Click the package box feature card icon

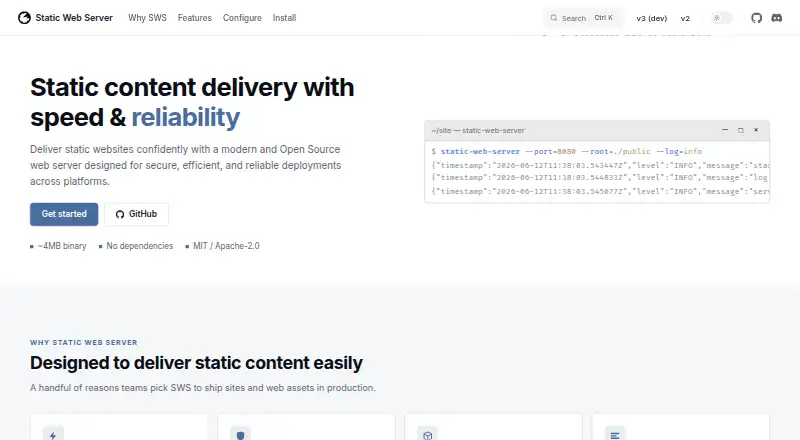428,435
